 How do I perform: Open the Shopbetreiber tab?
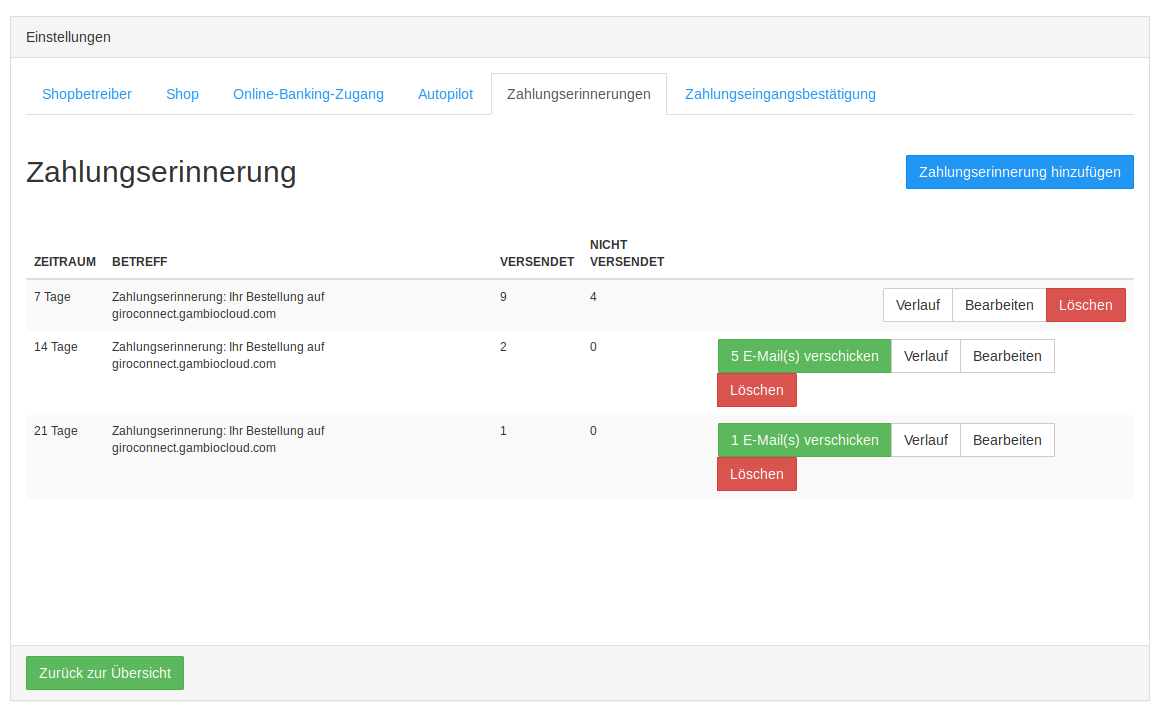point(87,94)
